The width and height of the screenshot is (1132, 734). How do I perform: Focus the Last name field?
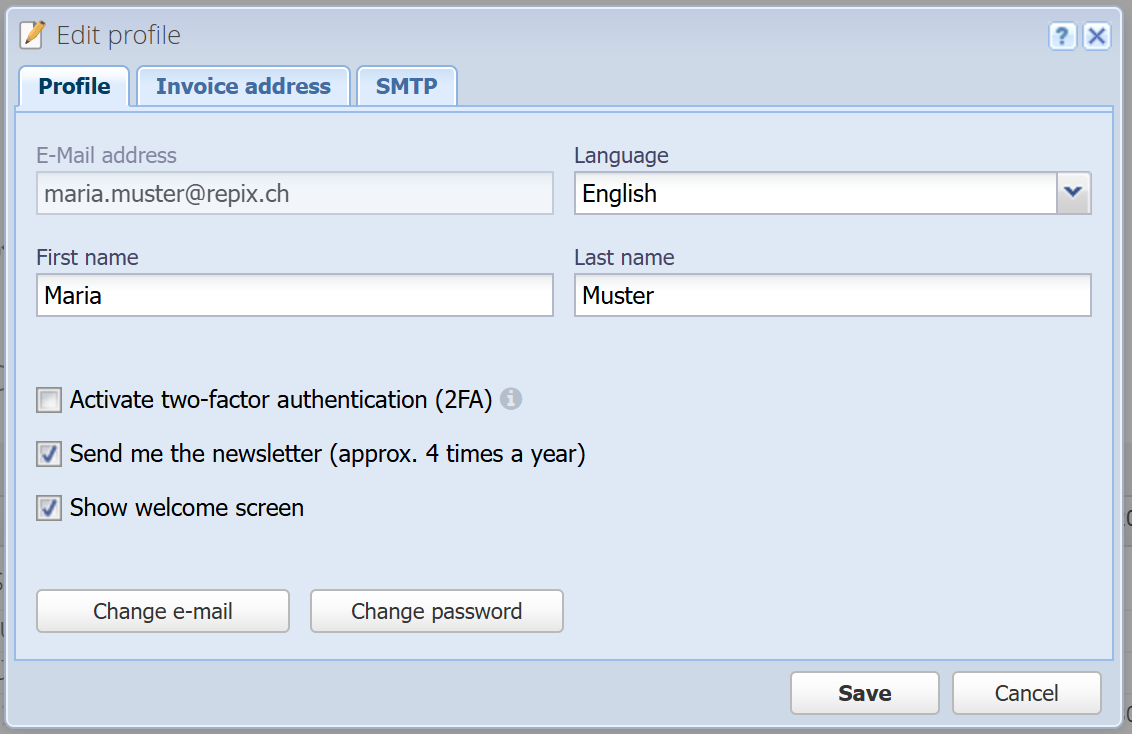pyautogui.click(x=832, y=295)
